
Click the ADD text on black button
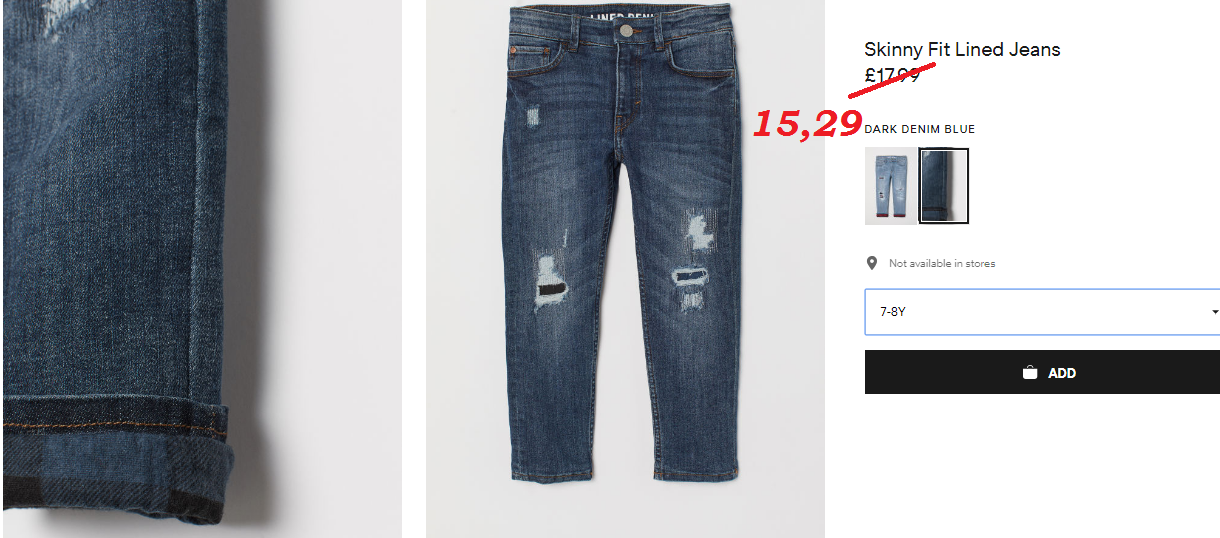pos(1062,373)
